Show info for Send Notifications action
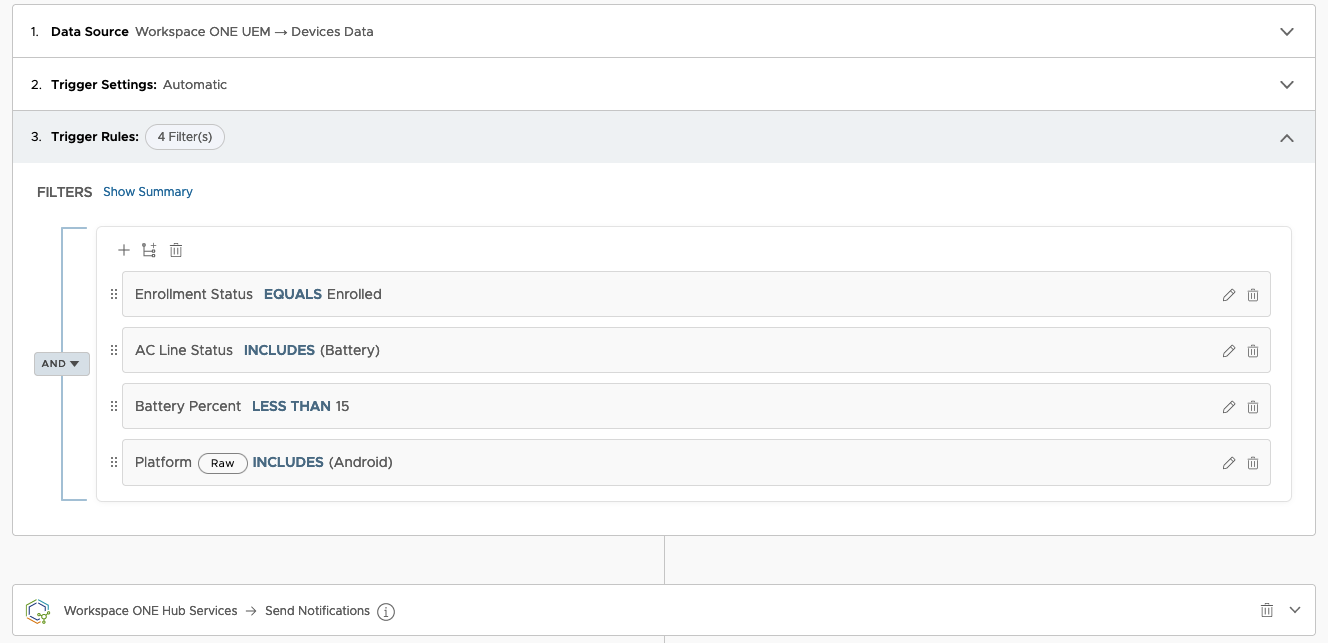 click(386, 611)
